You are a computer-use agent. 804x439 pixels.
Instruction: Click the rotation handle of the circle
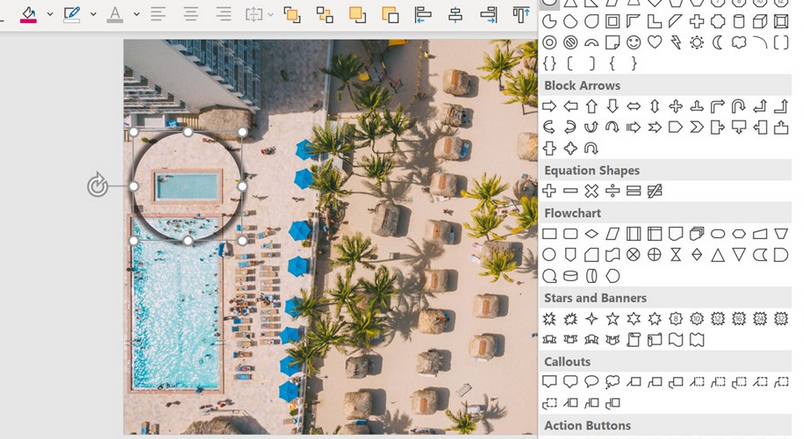point(97,186)
